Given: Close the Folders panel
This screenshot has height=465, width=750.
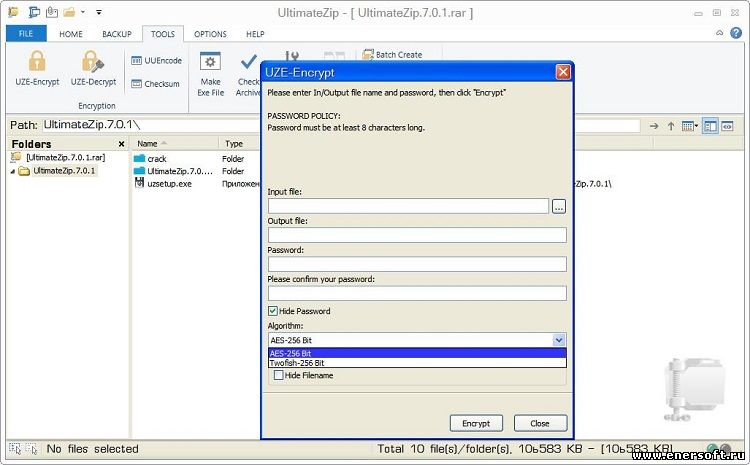Looking at the screenshot, I should (x=121, y=144).
